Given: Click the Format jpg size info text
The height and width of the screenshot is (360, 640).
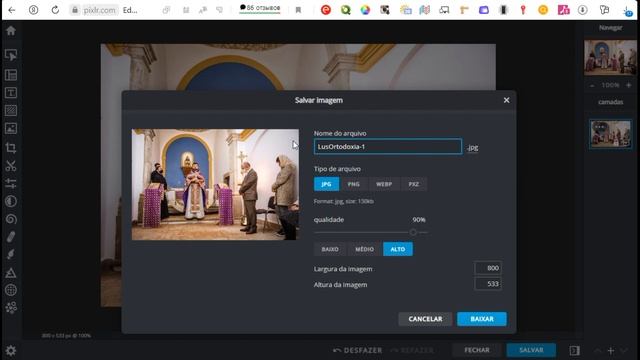Looking at the screenshot, I should pyautogui.click(x=344, y=201).
